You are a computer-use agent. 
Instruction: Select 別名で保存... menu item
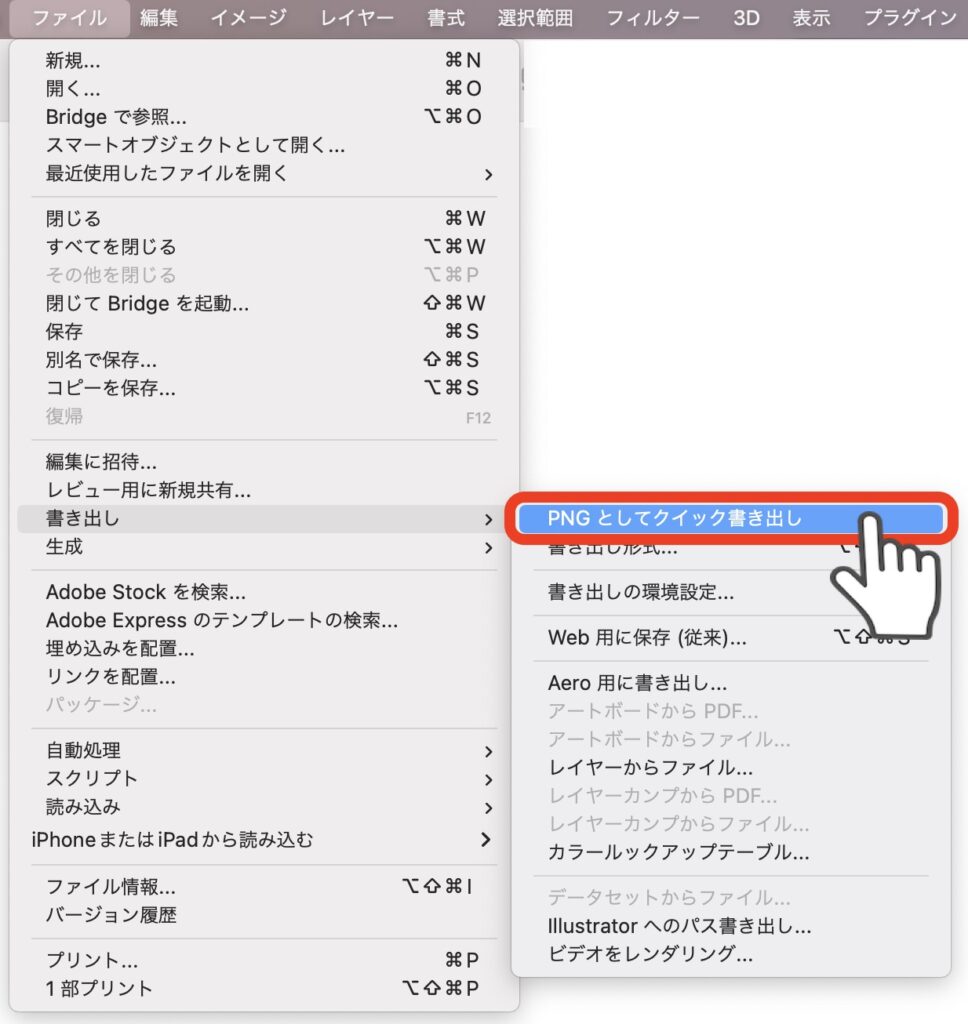pyautogui.click(x=101, y=359)
